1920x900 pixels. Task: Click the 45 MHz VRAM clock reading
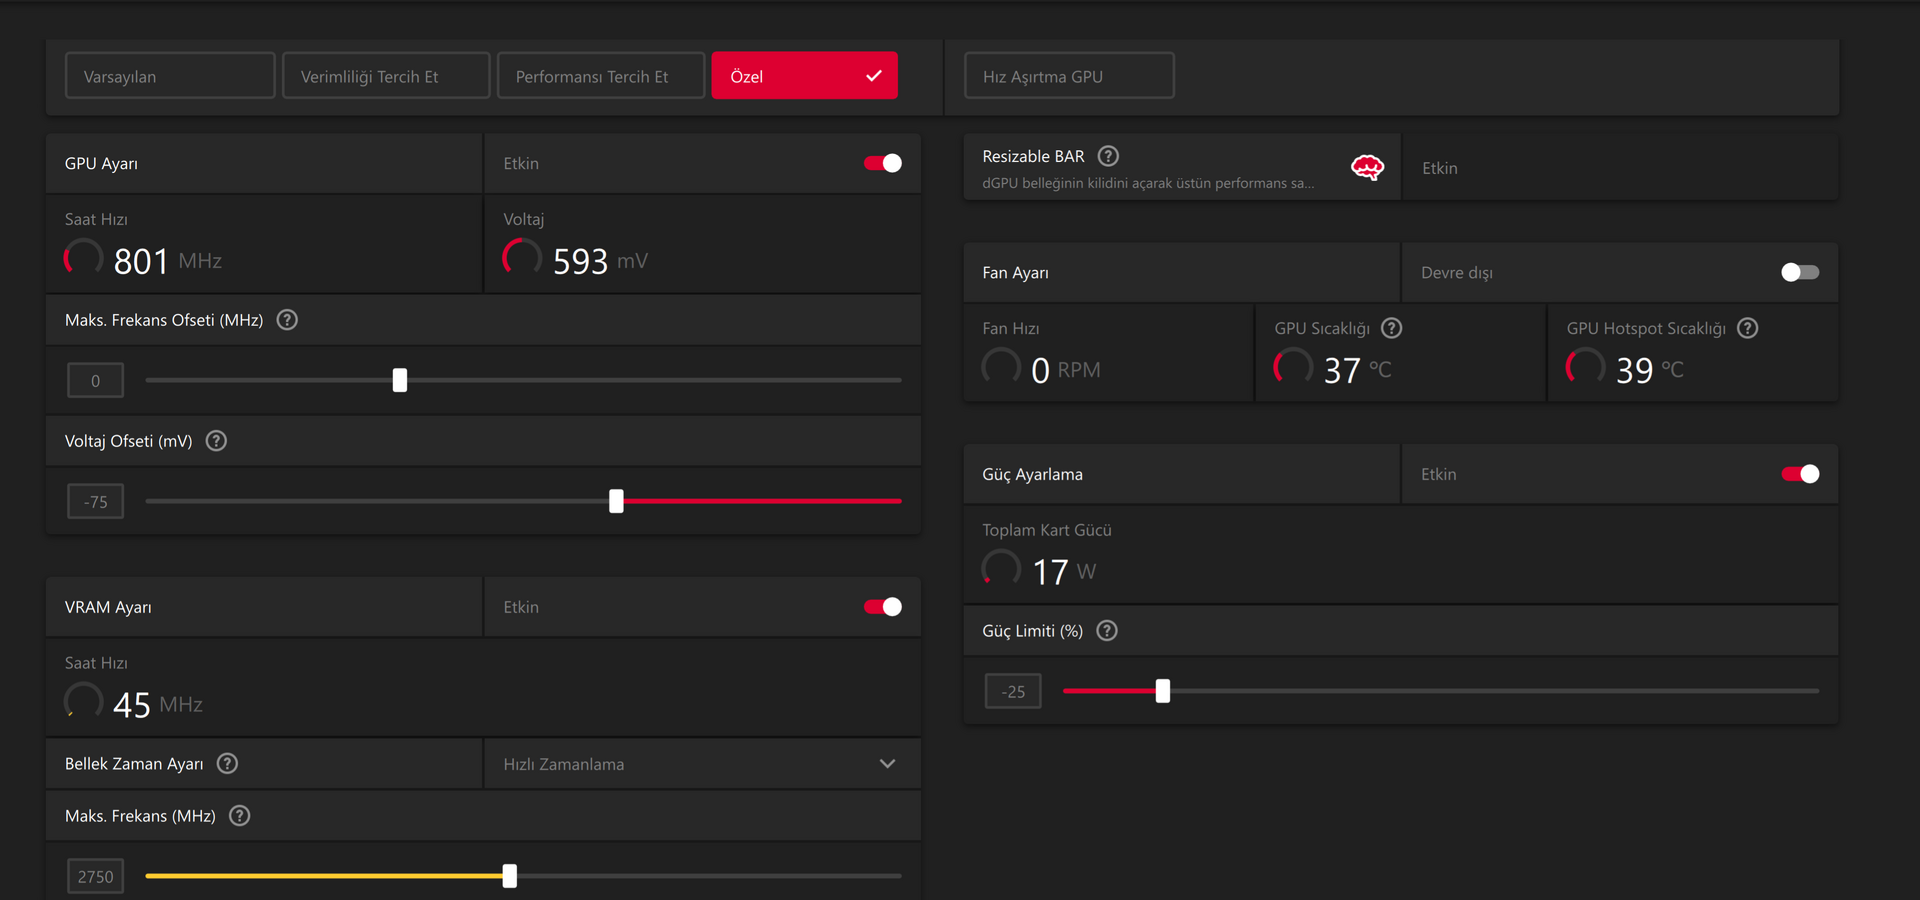[158, 705]
